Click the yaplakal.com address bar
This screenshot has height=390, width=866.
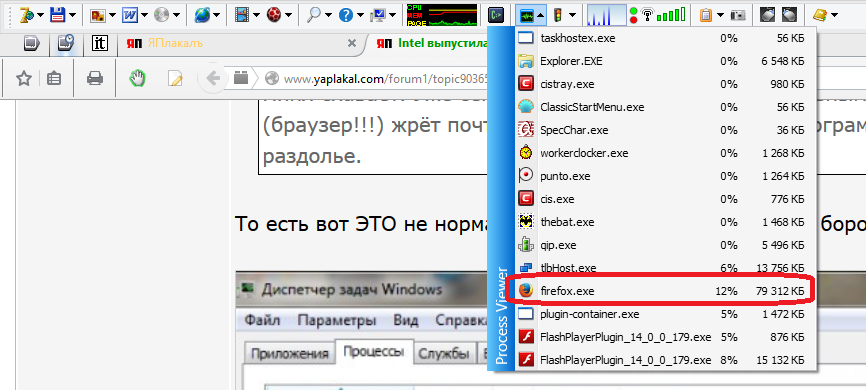376,79
